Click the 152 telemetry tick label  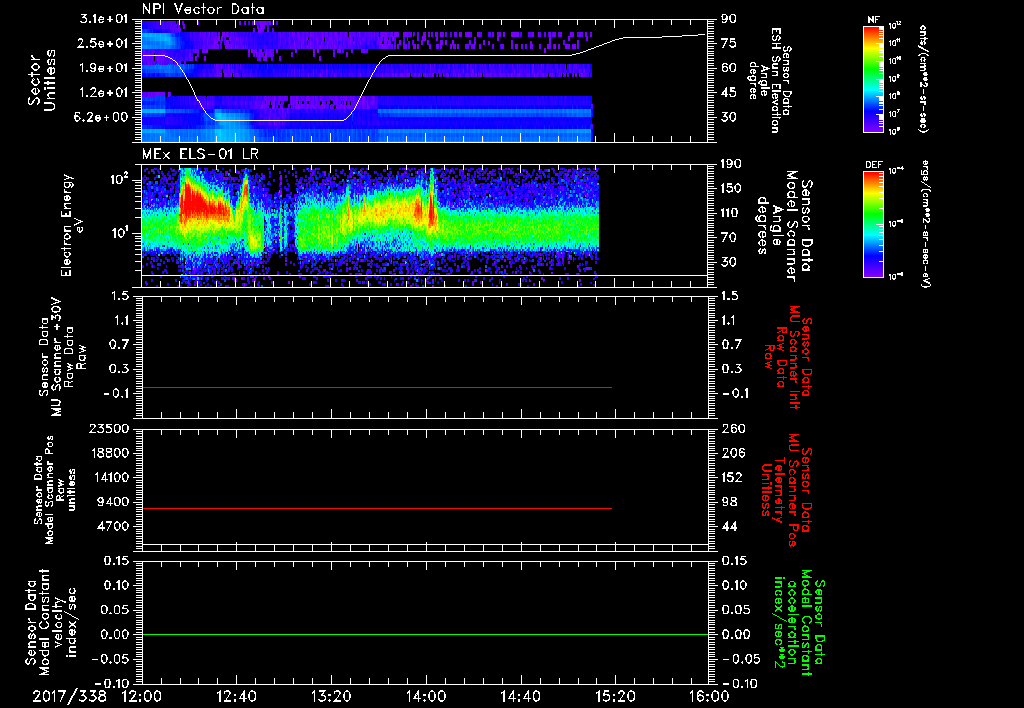[733, 477]
